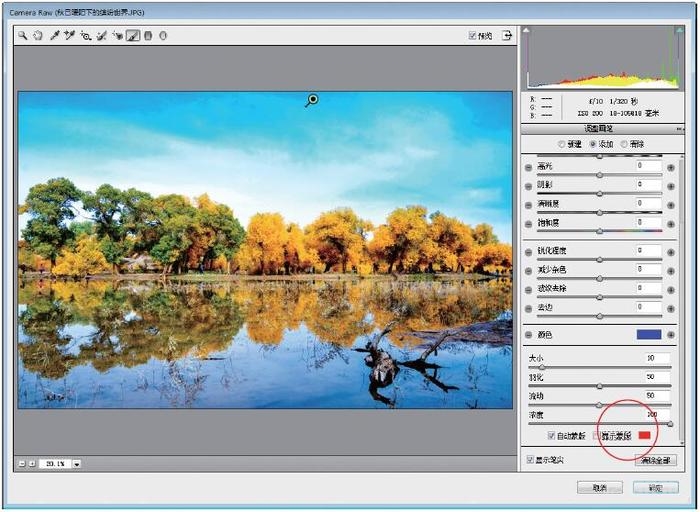The width and height of the screenshot is (700, 512).
Task: Open the adjustment brush panel menu
Action: click(679, 129)
